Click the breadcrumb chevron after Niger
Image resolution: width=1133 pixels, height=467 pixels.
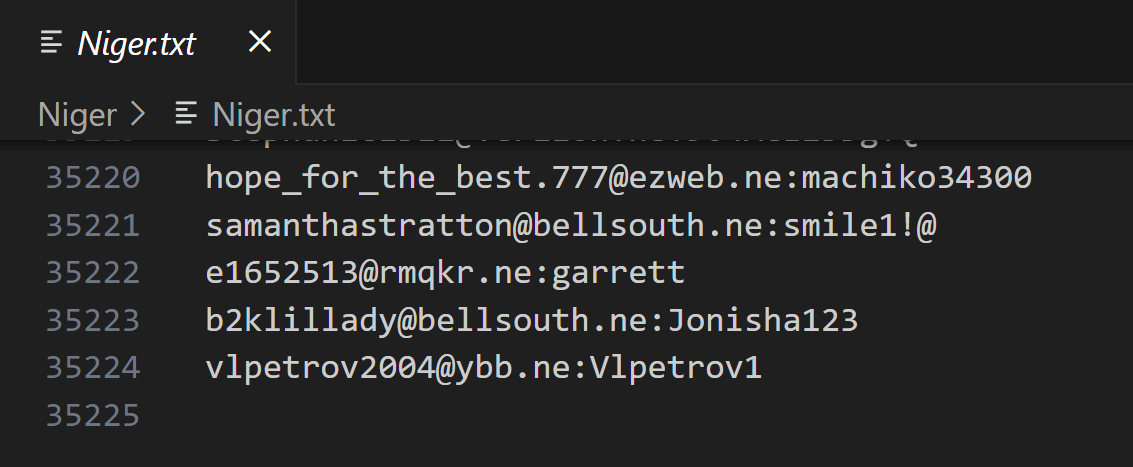138,115
